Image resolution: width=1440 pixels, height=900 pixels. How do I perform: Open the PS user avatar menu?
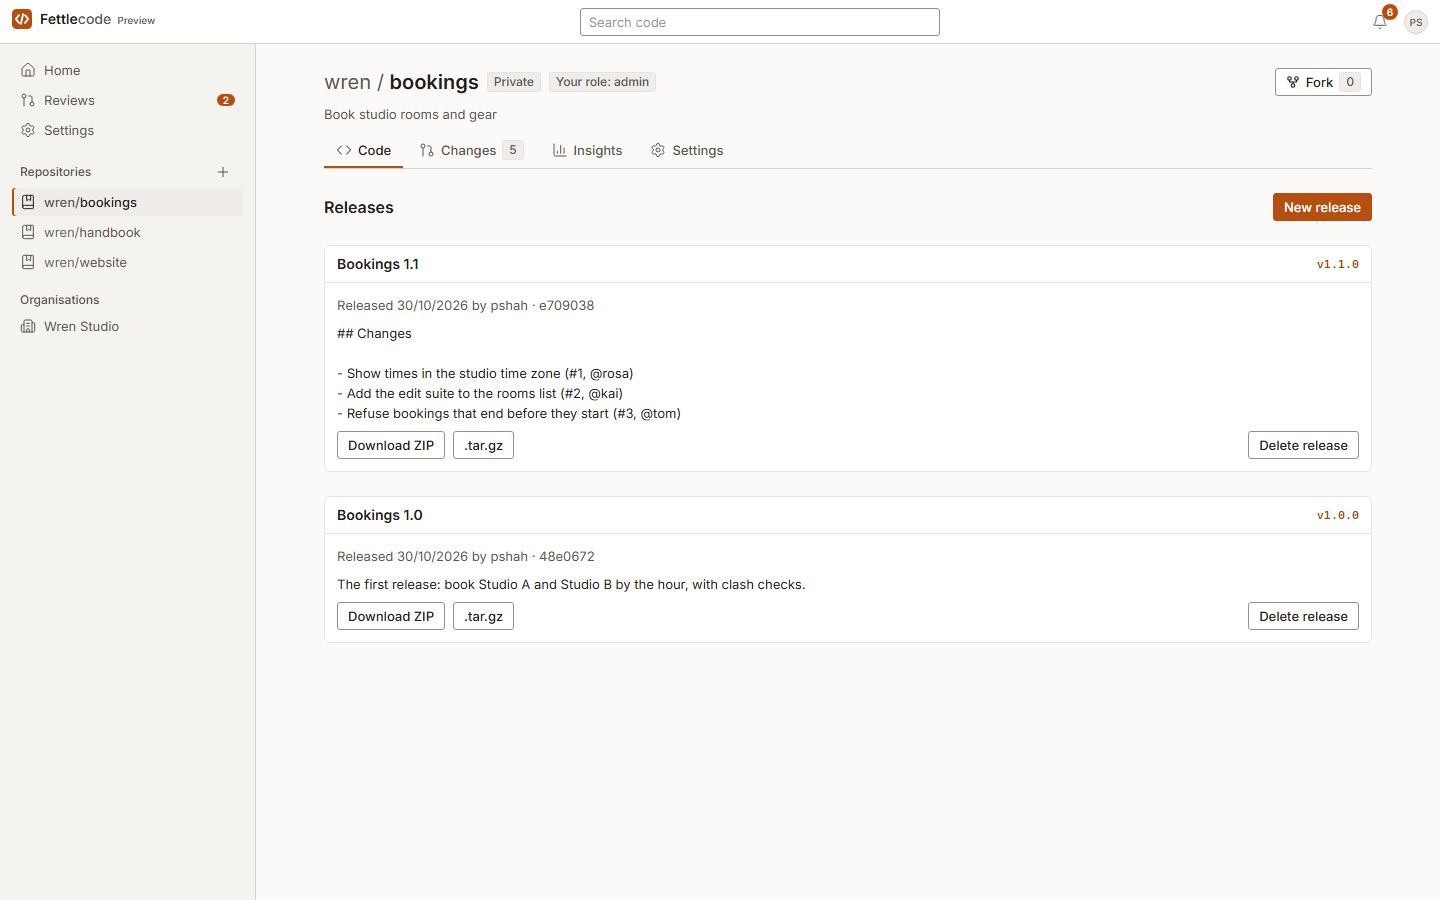pyautogui.click(x=1416, y=22)
